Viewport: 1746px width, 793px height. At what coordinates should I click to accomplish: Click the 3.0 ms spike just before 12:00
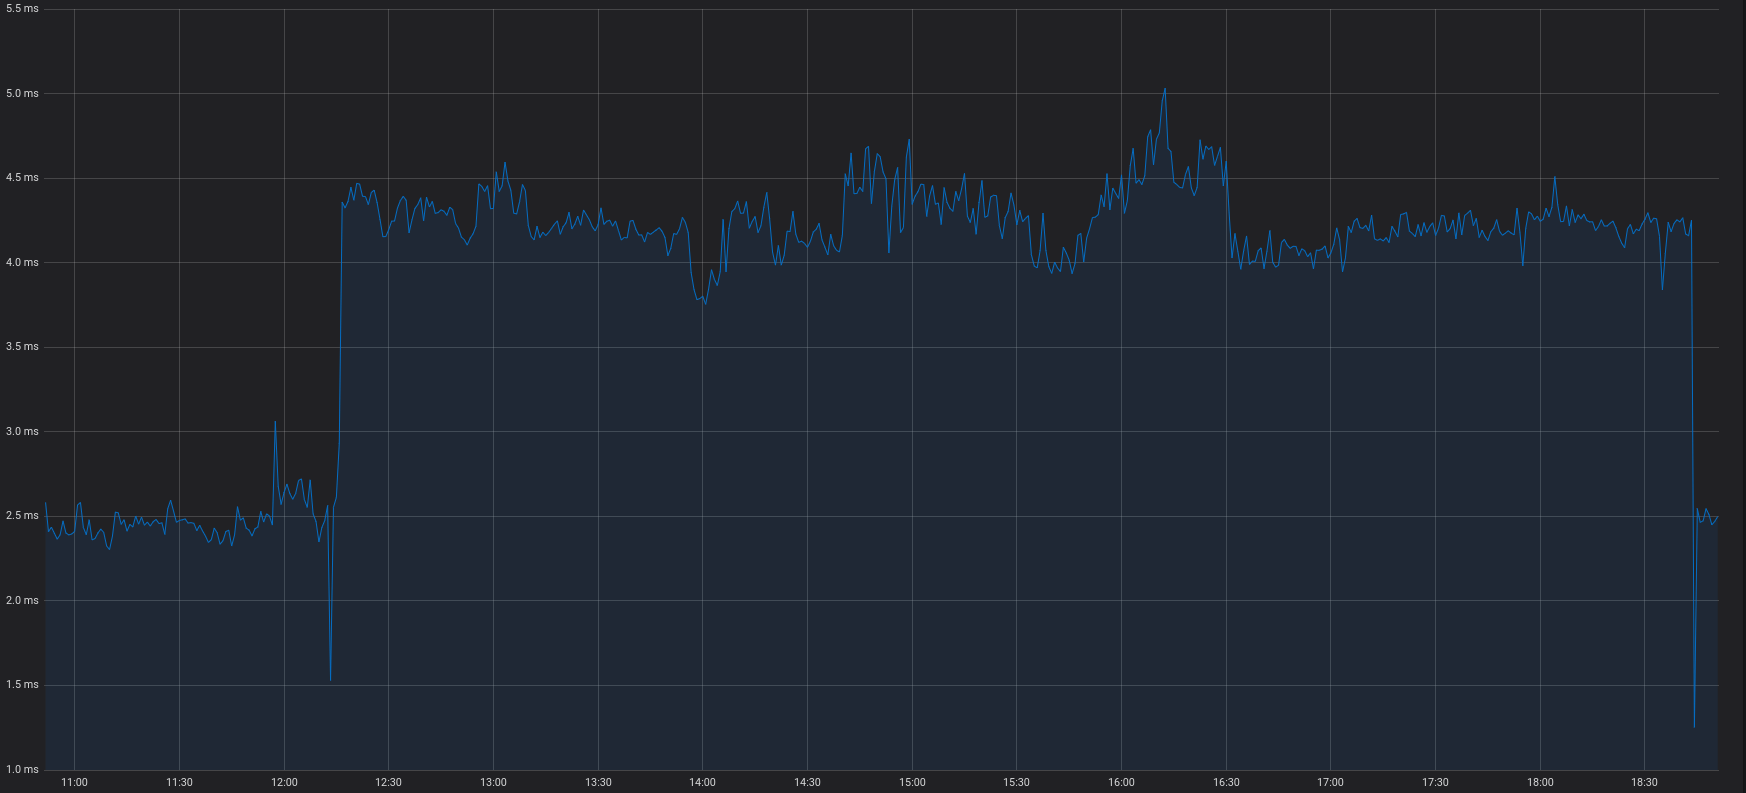(x=275, y=422)
